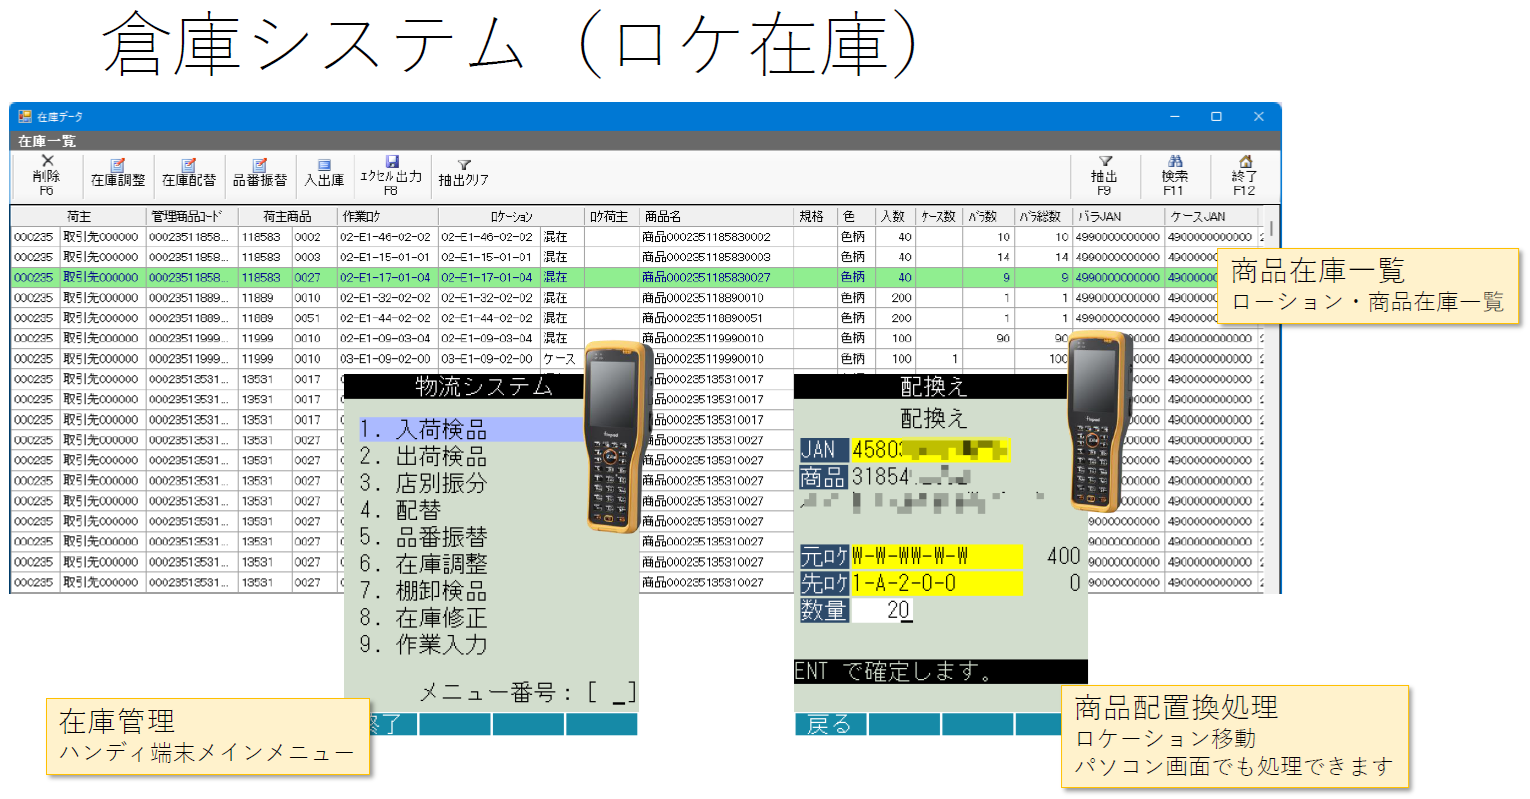Maximize the 在庫データ window
Image resolution: width=1530 pixels, height=799 pixels.
(x=1216, y=117)
